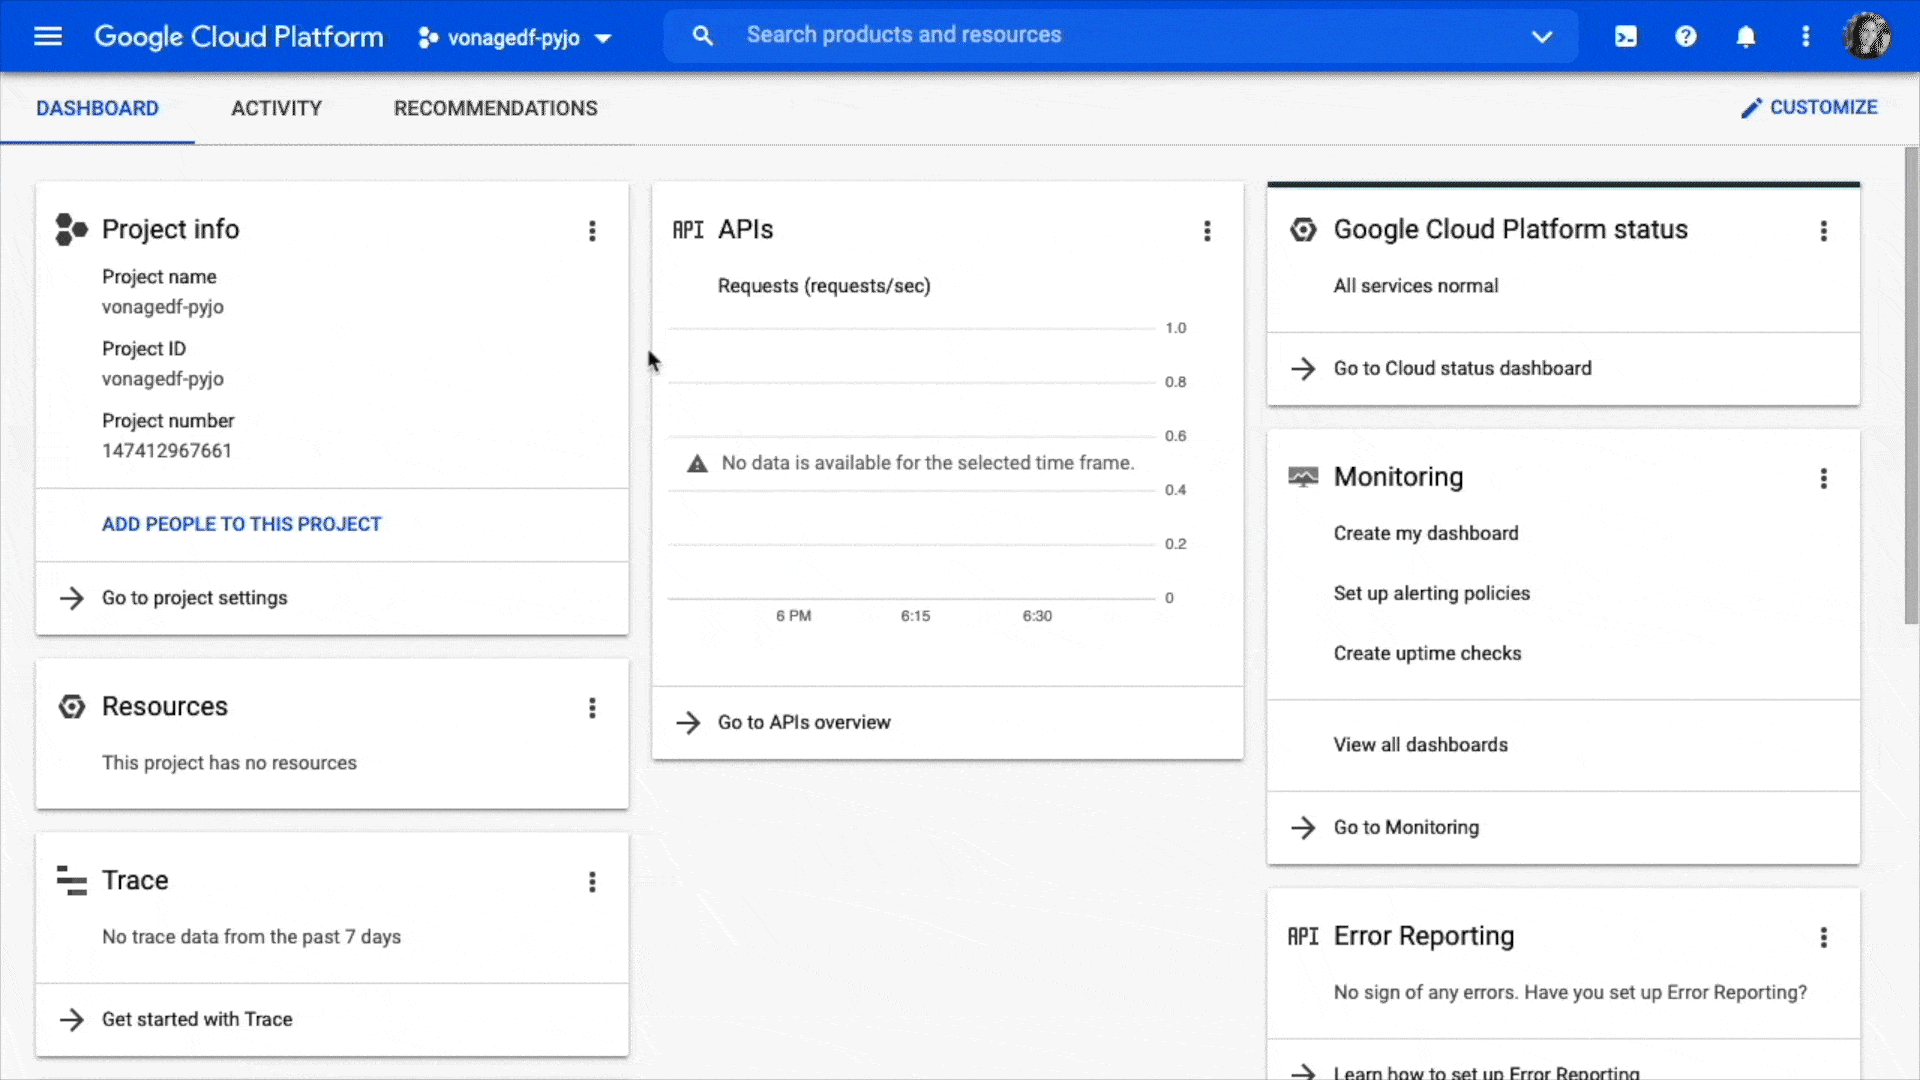Open View all dashboards link

(x=1420, y=745)
